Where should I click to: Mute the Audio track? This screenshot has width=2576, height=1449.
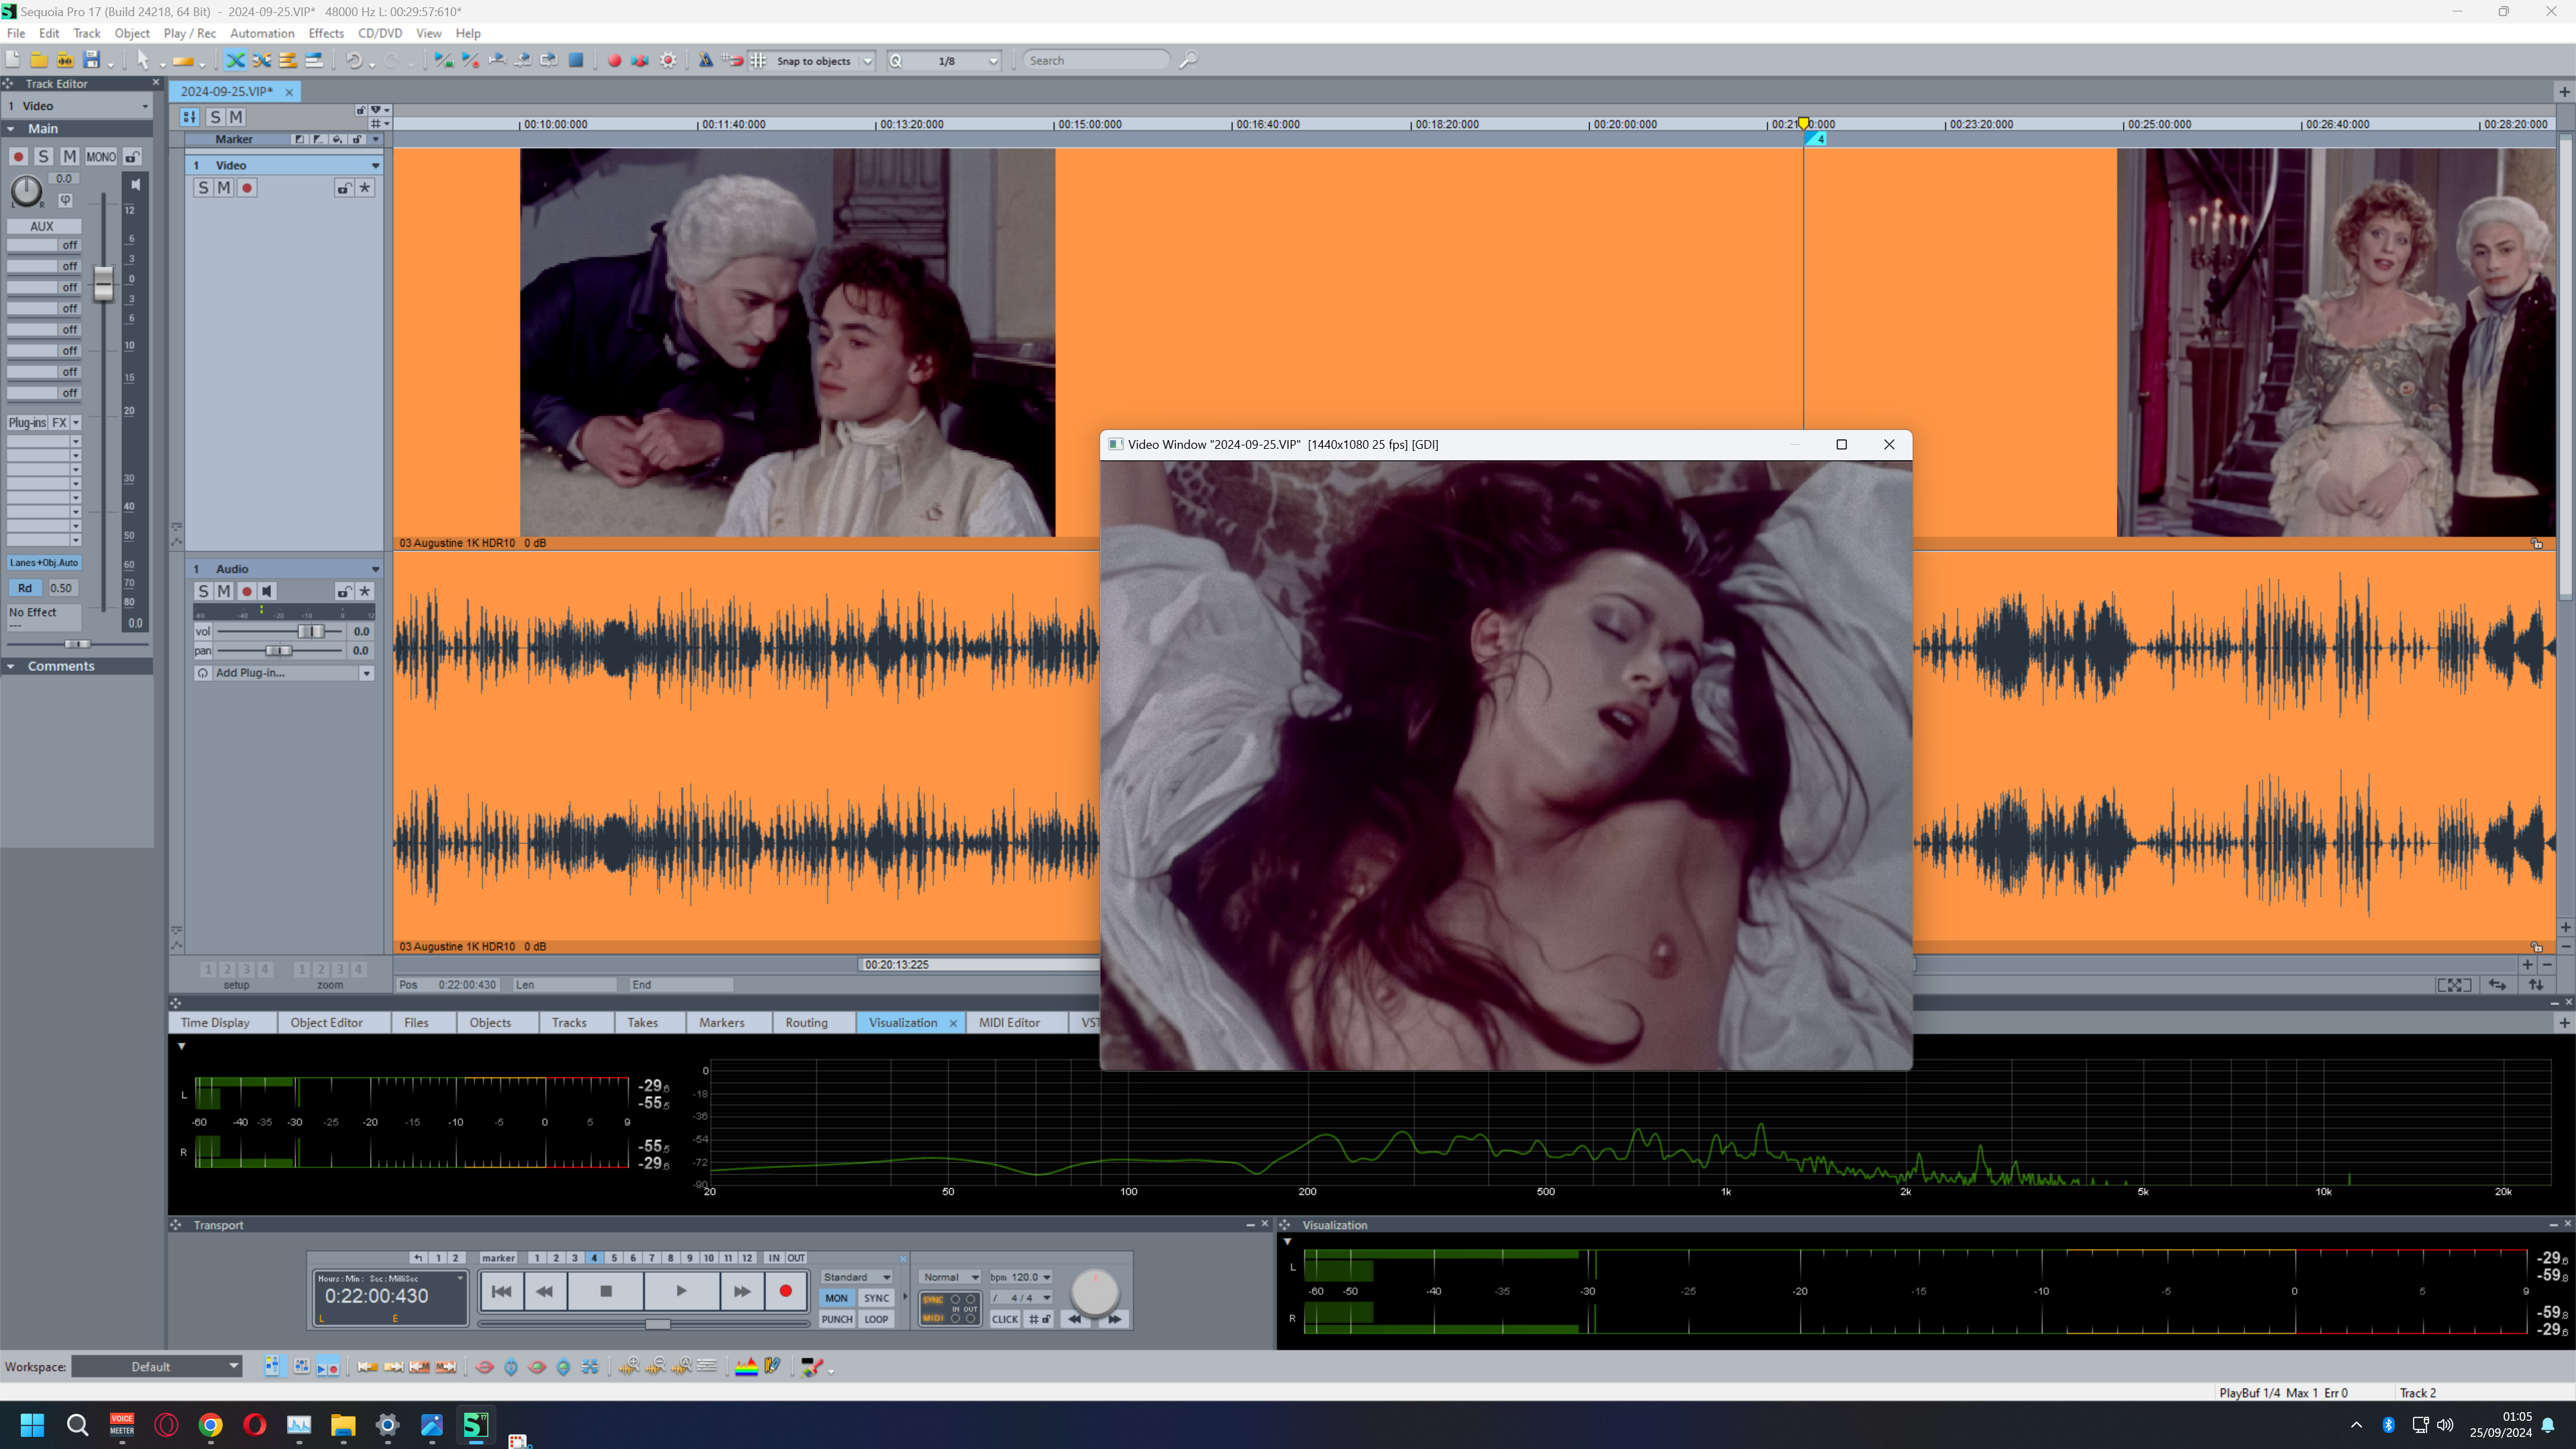click(224, 591)
